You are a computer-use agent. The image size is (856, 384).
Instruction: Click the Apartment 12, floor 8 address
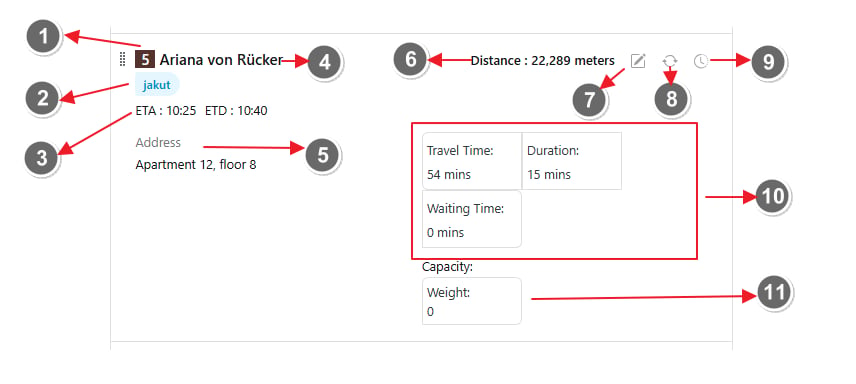pos(195,164)
